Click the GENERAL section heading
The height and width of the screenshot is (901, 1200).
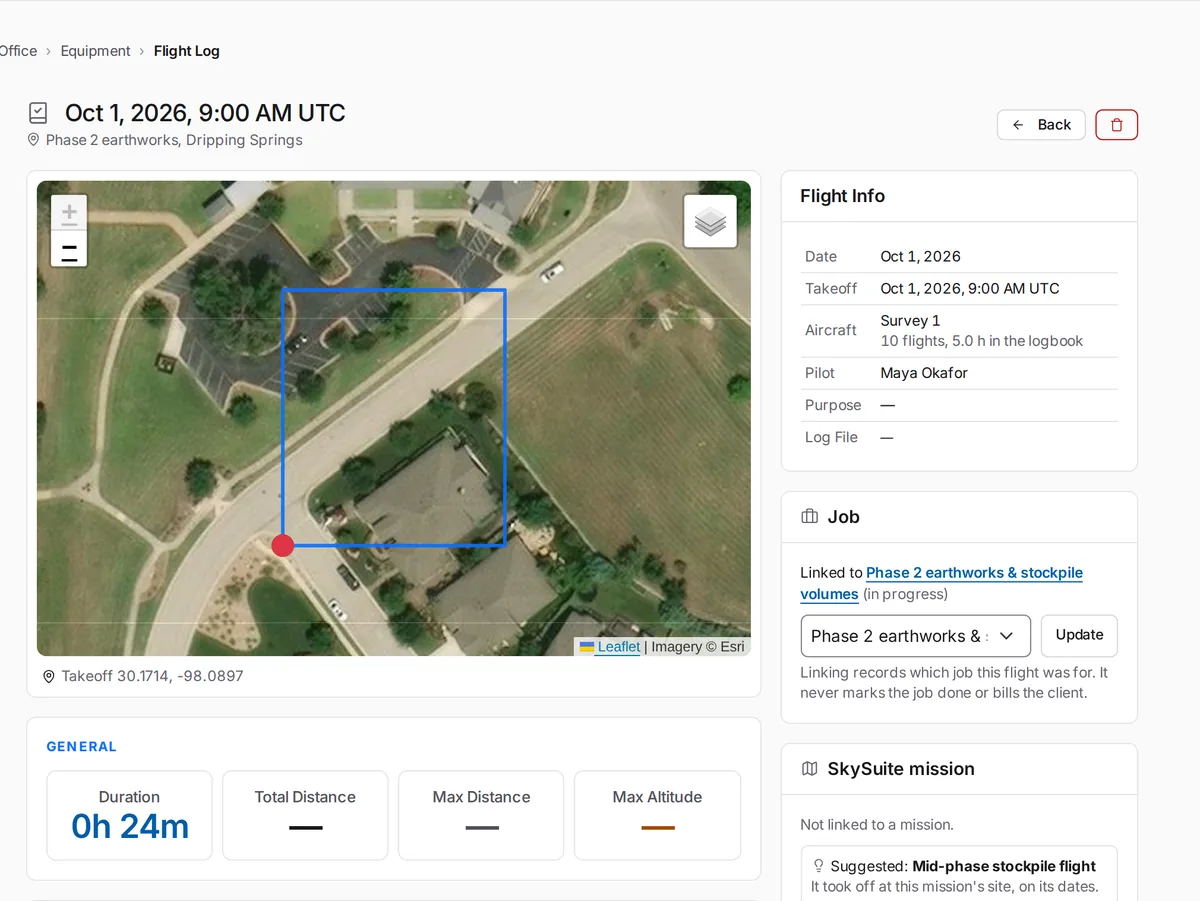82,747
